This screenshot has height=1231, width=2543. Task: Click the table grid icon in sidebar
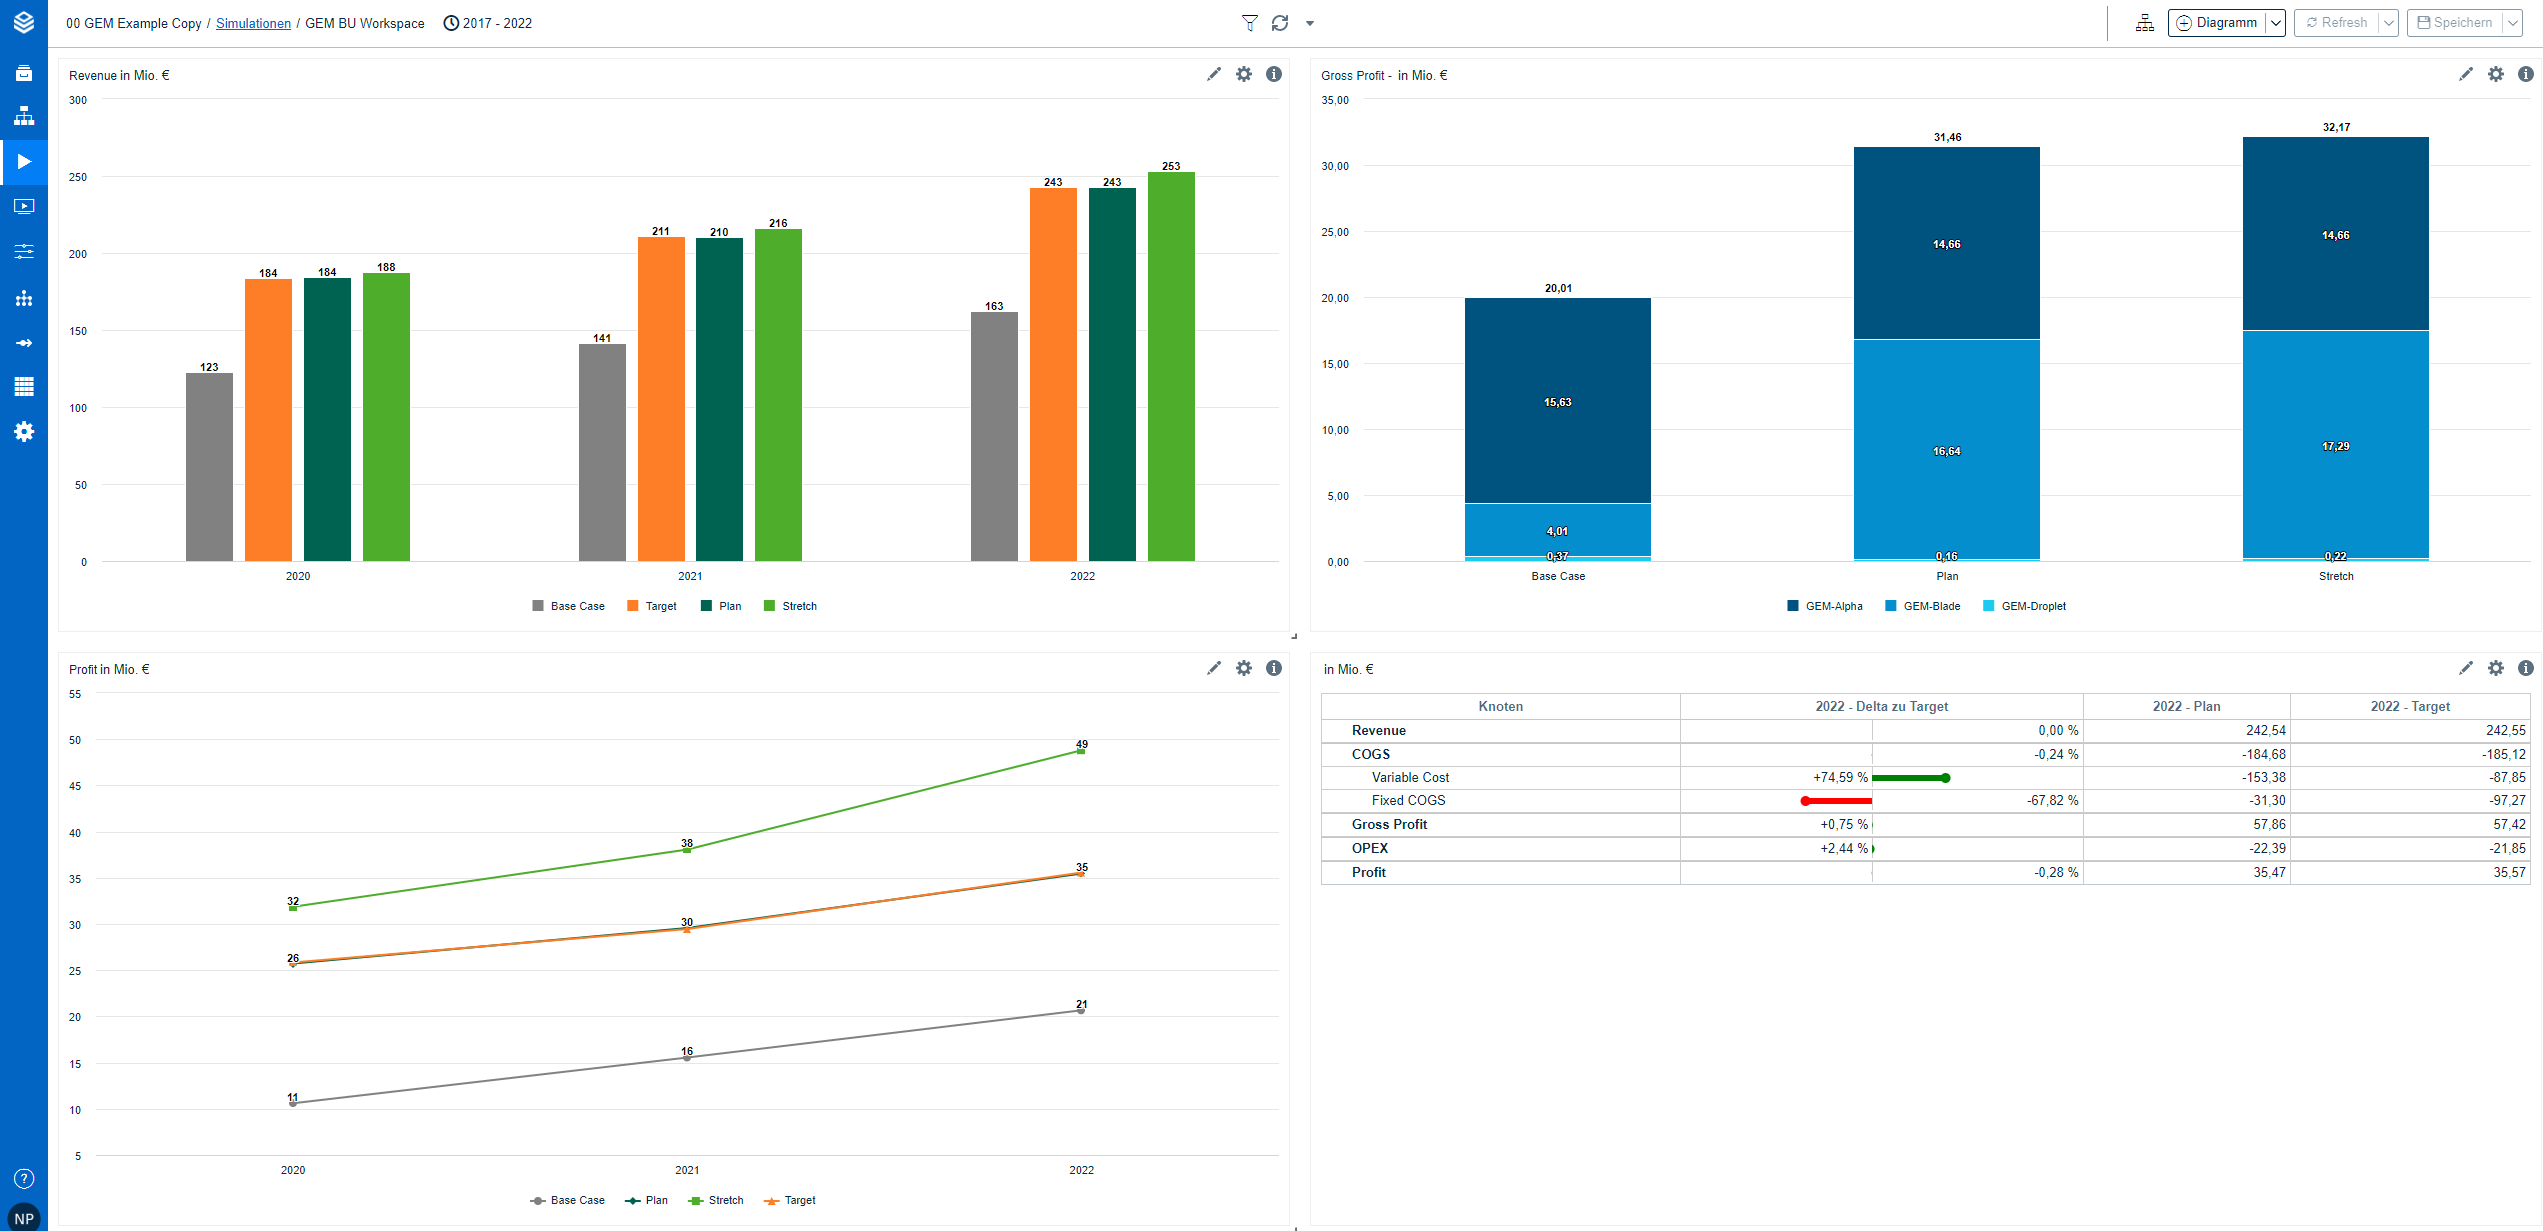click(24, 387)
